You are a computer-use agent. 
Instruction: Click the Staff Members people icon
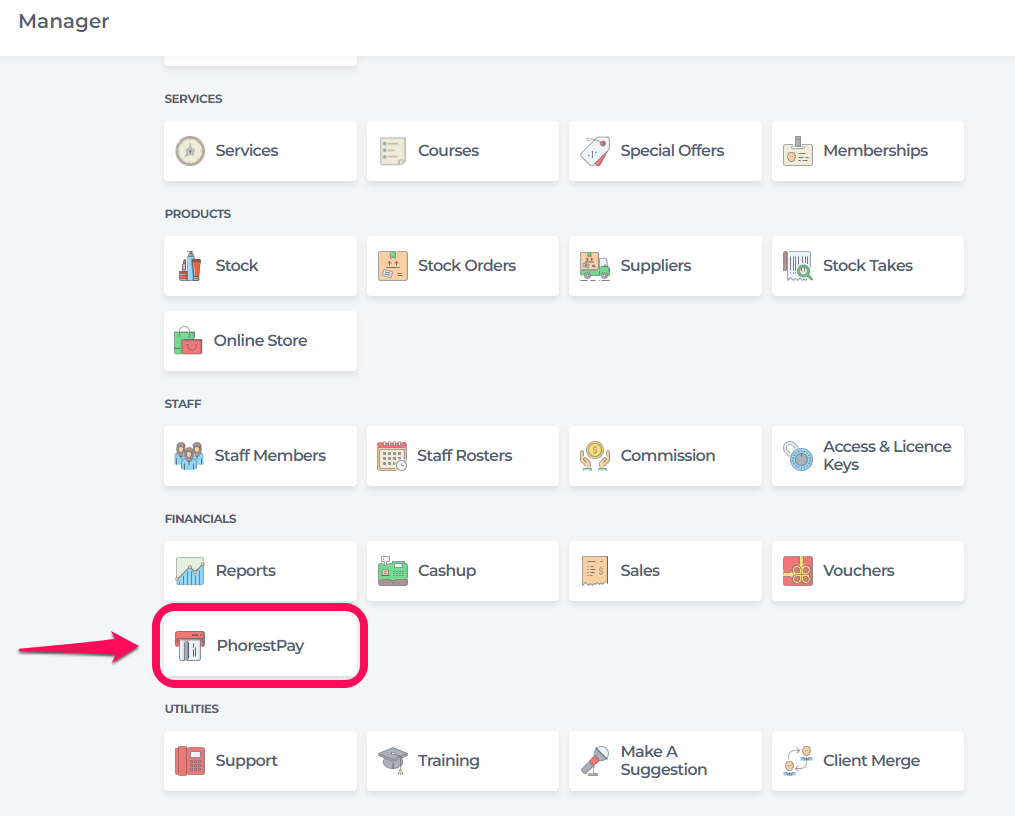[x=189, y=456]
